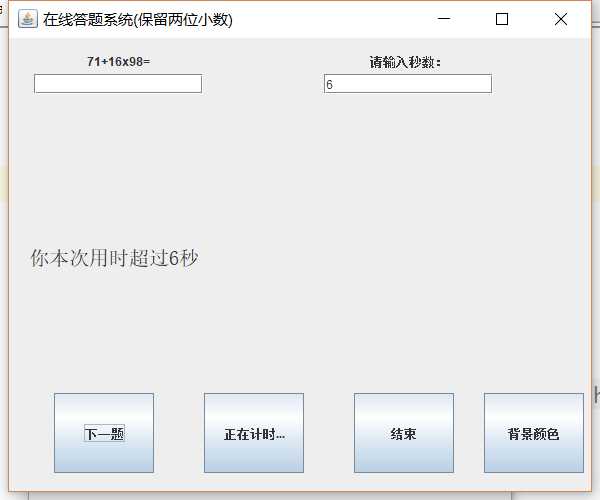This screenshot has height=500, width=600.
Task: Open background color picker via 背景颜色
Action: pyautogui.click(x=534, y=433)
